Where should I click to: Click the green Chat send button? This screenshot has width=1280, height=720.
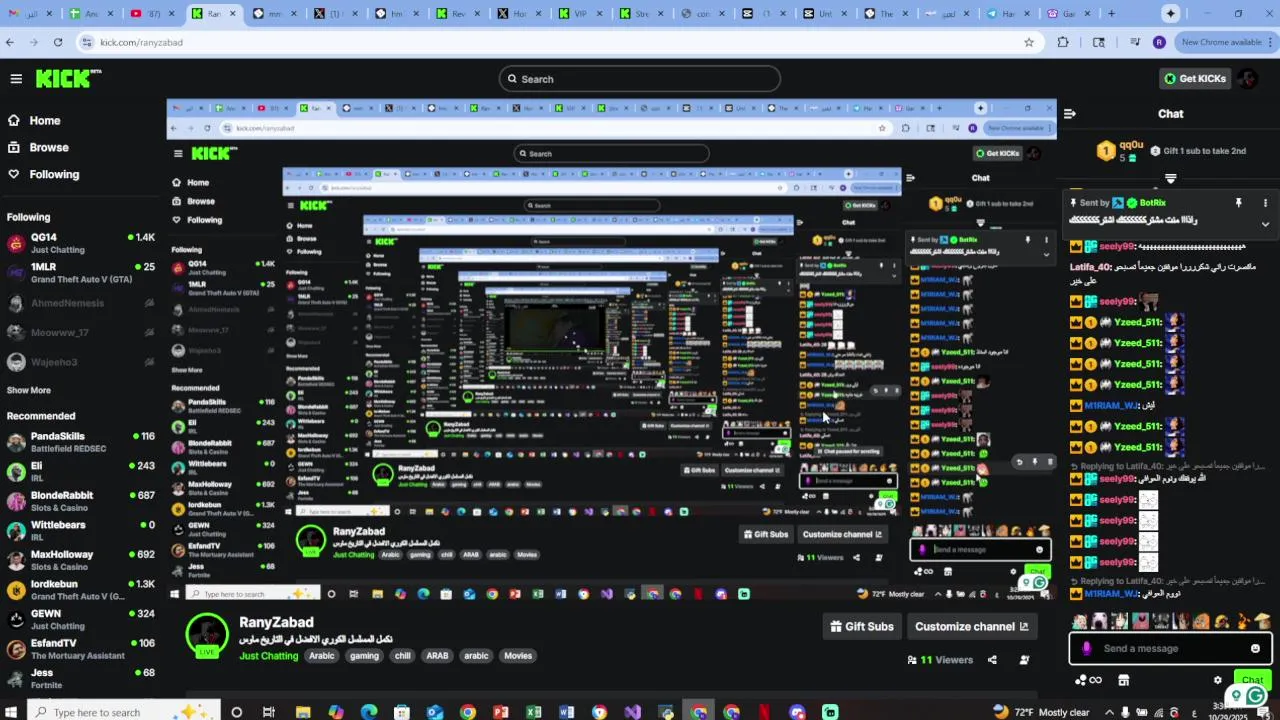tap(1252, 680)
